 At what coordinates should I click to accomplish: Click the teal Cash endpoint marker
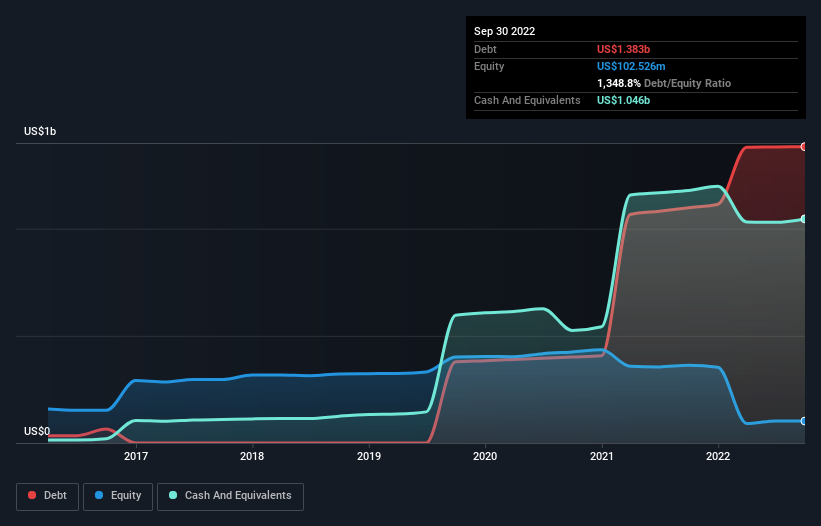(804, 219)
